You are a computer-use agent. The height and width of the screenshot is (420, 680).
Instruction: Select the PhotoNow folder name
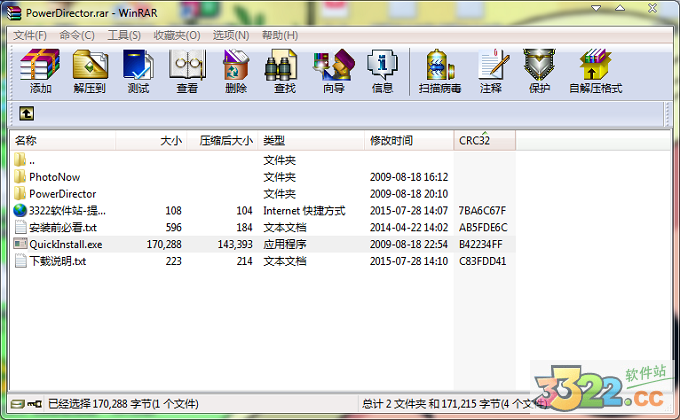(x=55, y=177)
